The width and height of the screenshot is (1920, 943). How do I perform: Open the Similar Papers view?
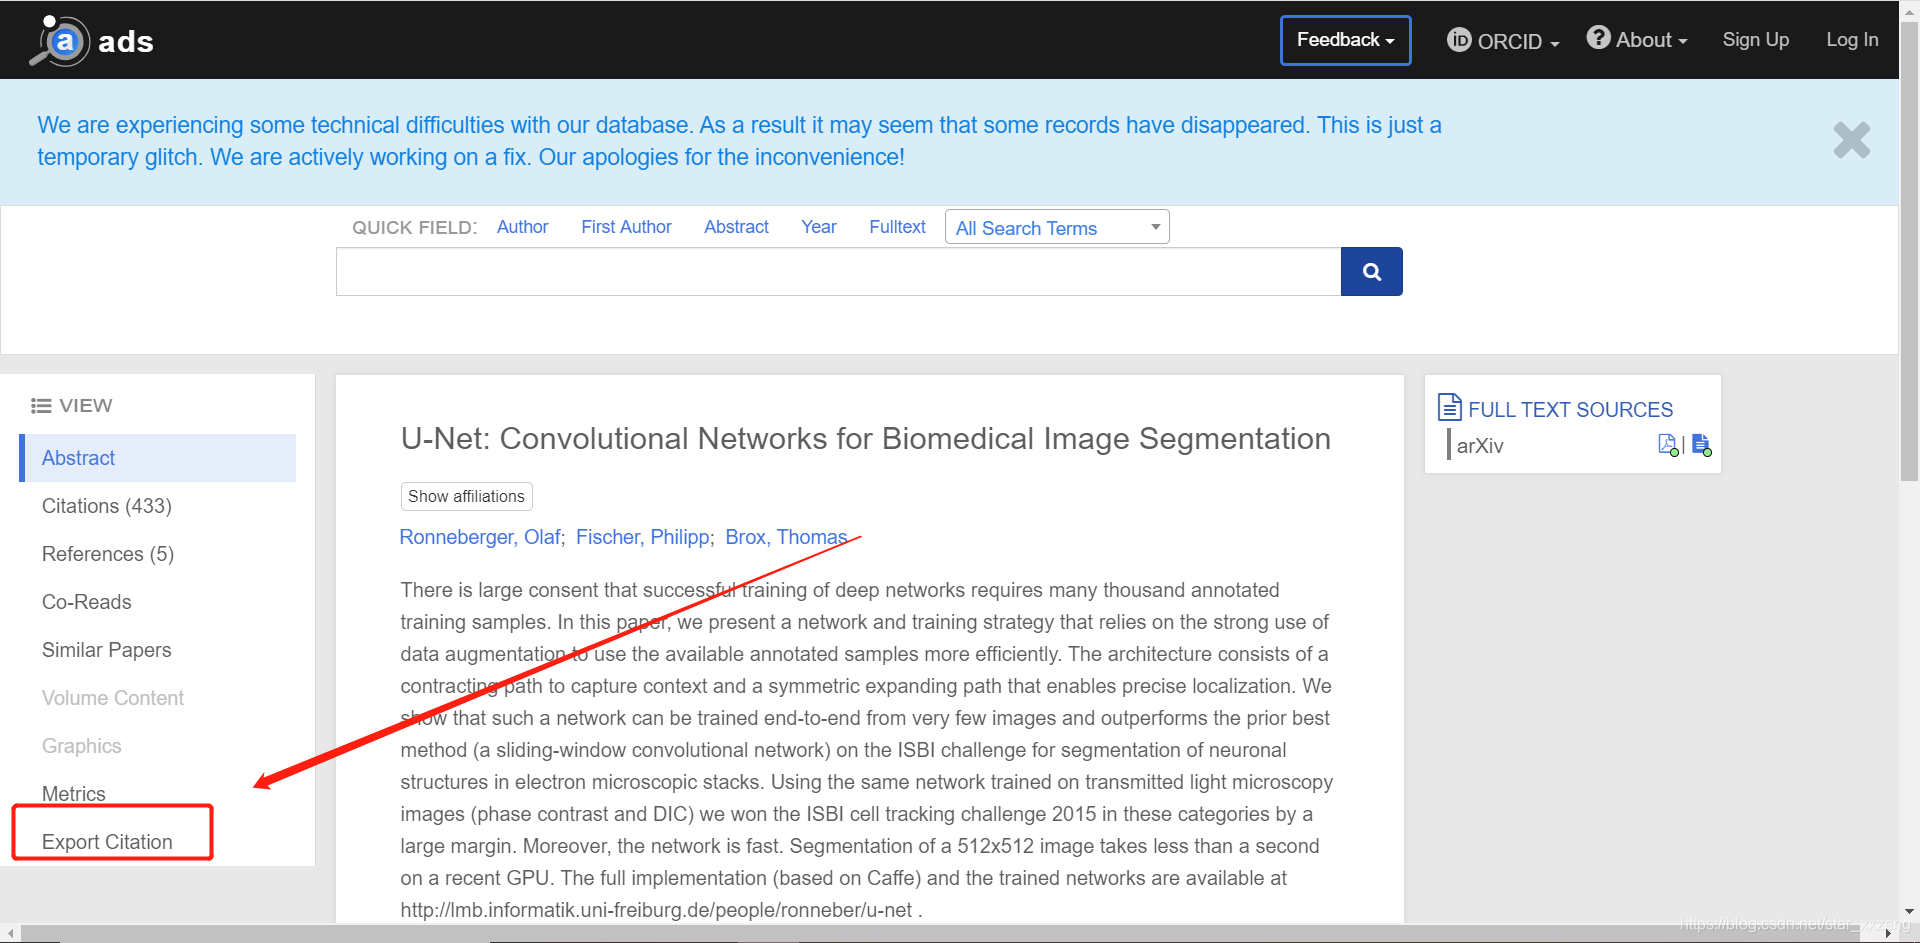pyautogui.click(x=107, y=650)
